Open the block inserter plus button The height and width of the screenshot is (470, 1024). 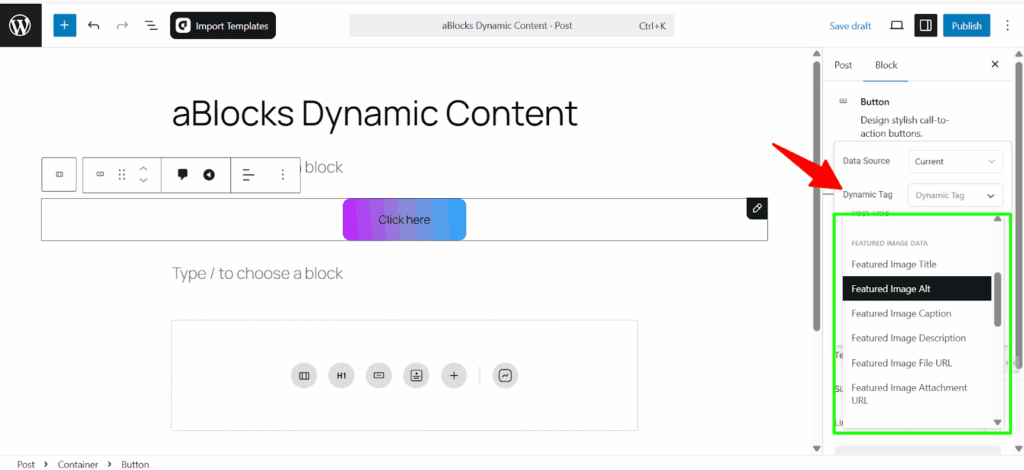pyautogui.click(x=64, y=25)
